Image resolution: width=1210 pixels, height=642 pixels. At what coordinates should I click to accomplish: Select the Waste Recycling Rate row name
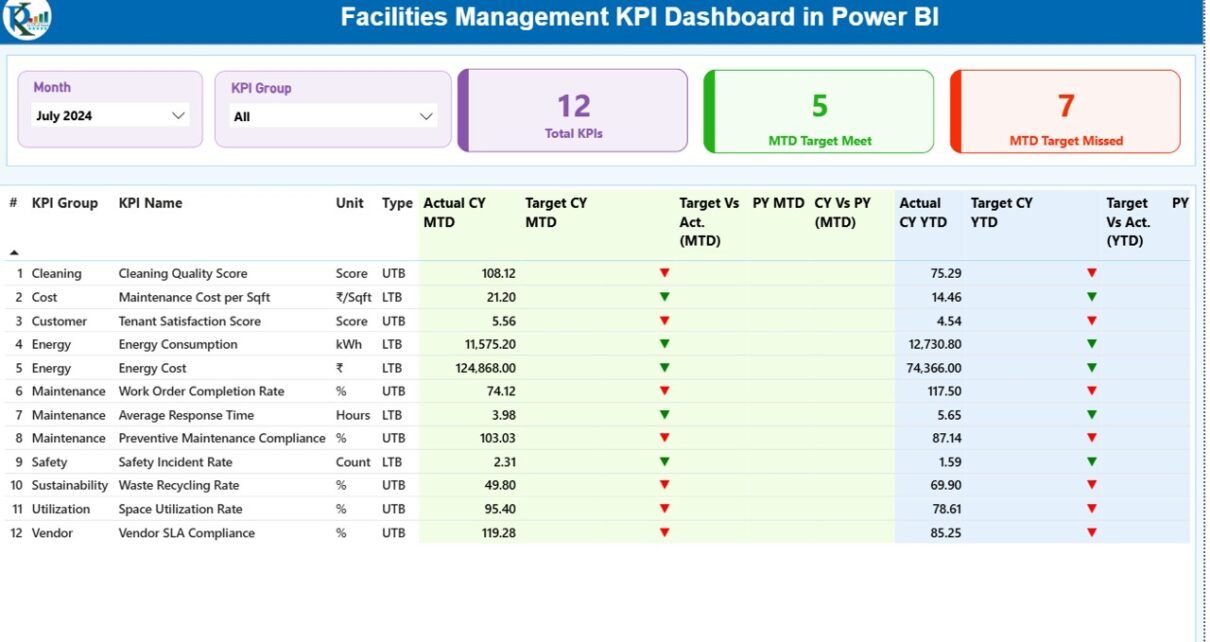[x=178, y=485]
